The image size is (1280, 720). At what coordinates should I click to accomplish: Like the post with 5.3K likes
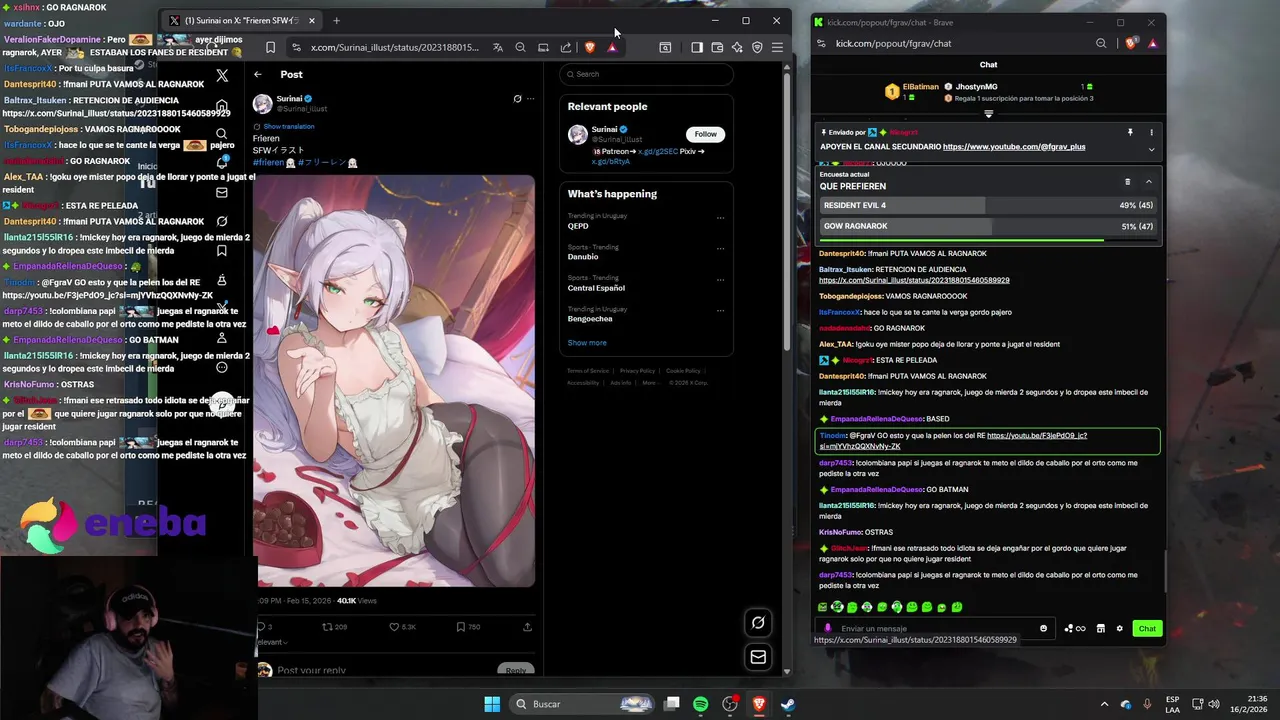pos(402,627)
